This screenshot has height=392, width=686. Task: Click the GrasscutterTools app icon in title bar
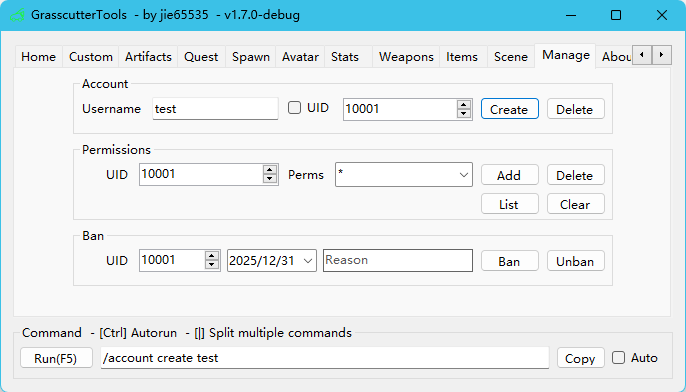(x=17, y=15)
